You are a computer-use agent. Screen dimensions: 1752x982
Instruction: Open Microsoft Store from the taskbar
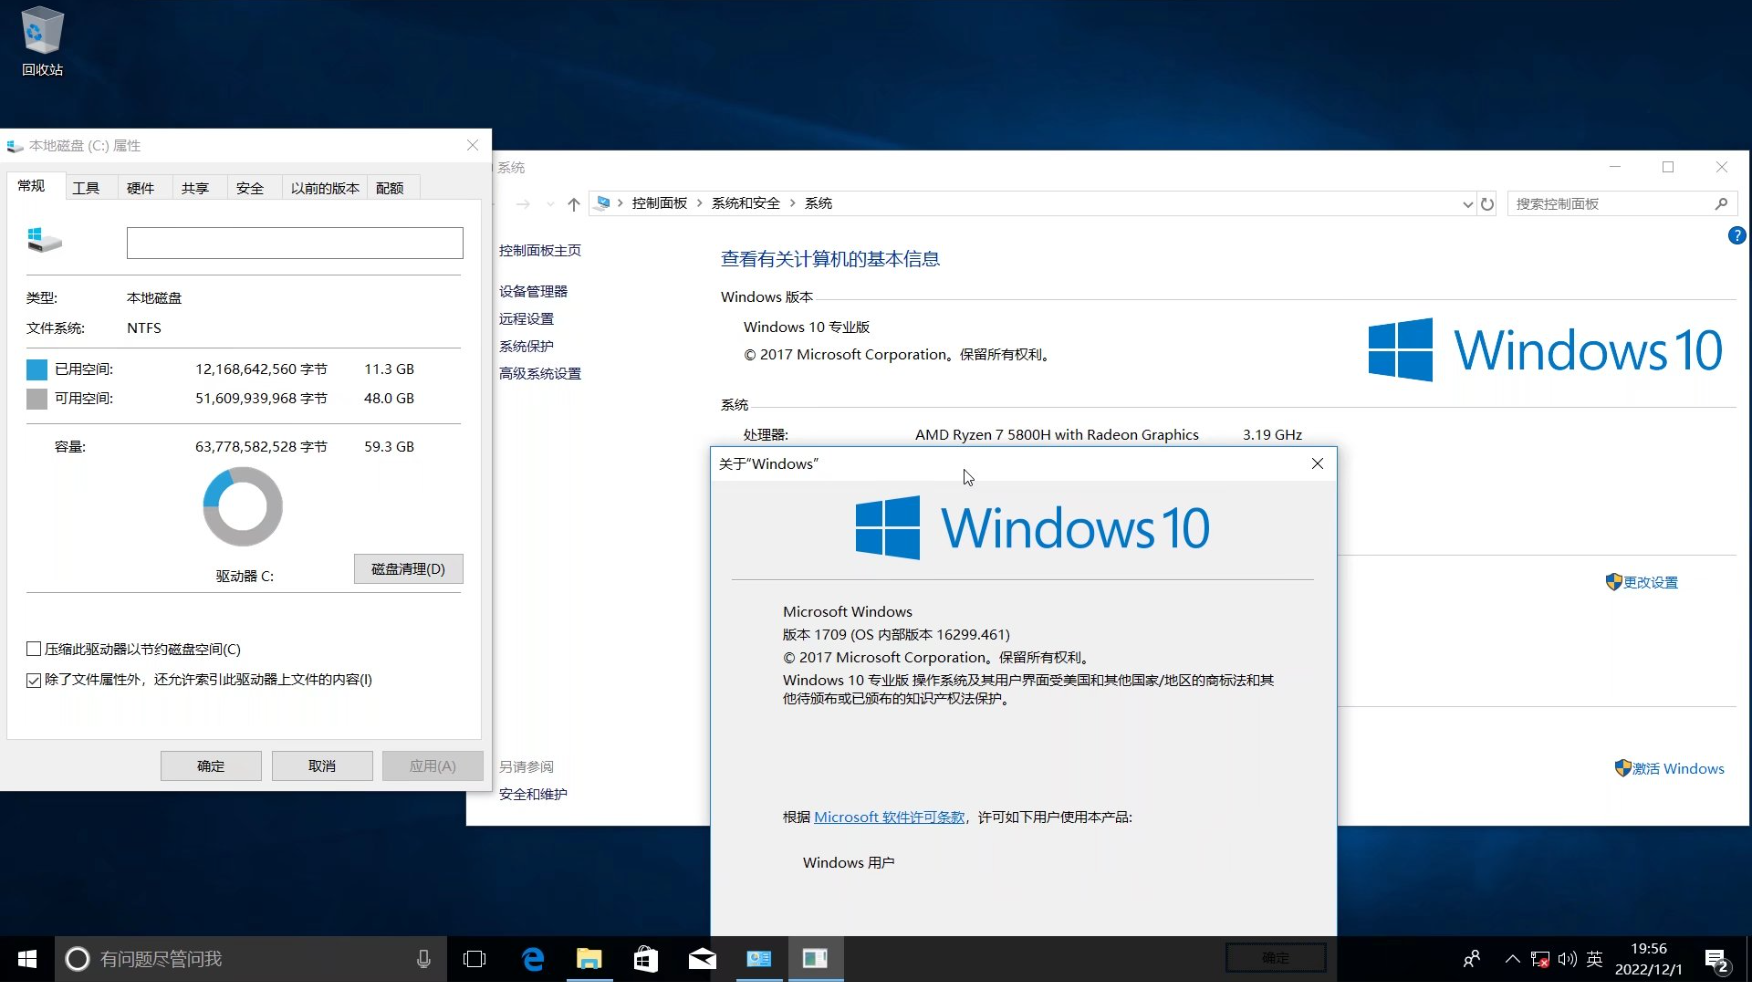click(645, 958)
